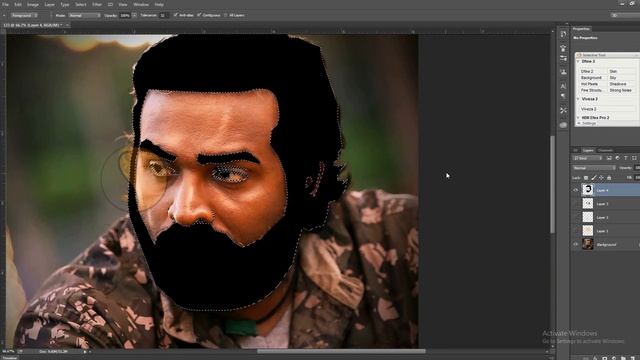Open the Character panel 'A' icon in the dock
This screenshot has height=360, width=640.
point(563,86)
